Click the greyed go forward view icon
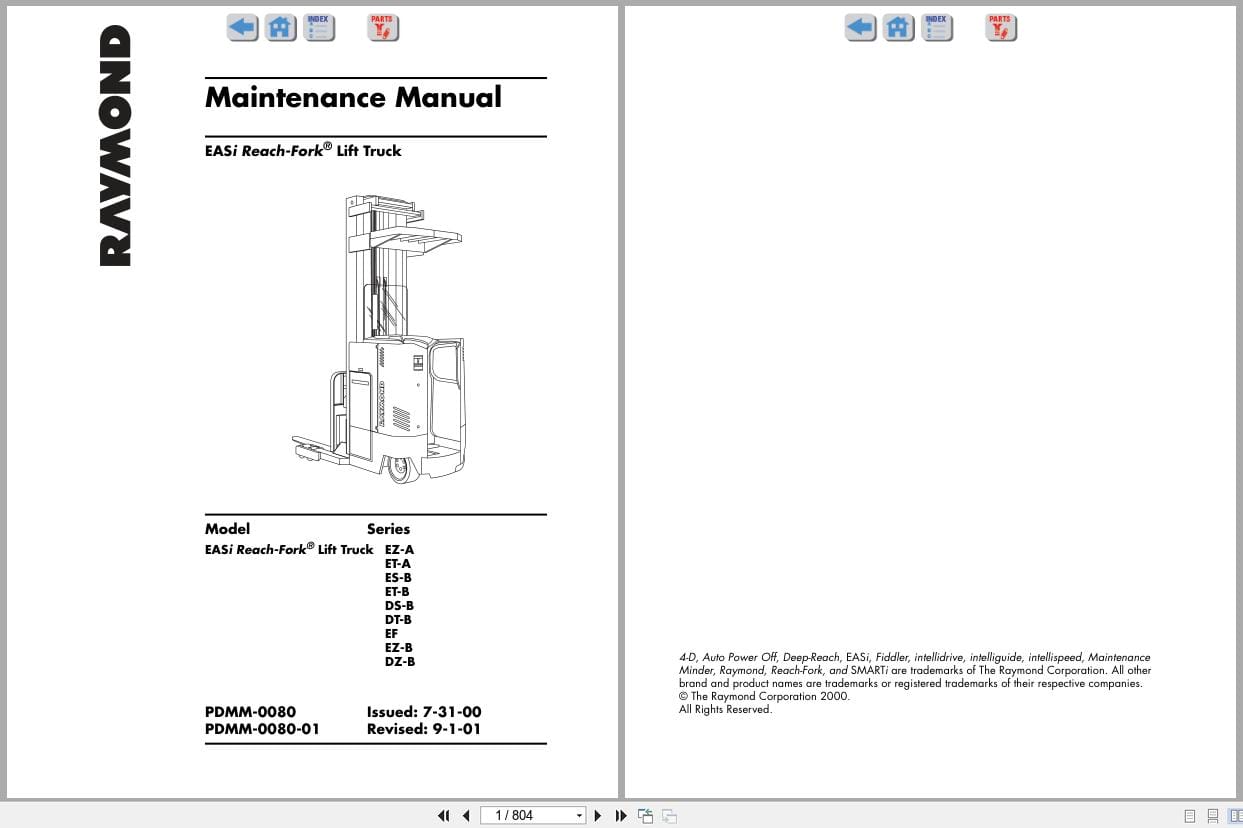The width and height of the screenshot is (1243, 828). point(669,816)
